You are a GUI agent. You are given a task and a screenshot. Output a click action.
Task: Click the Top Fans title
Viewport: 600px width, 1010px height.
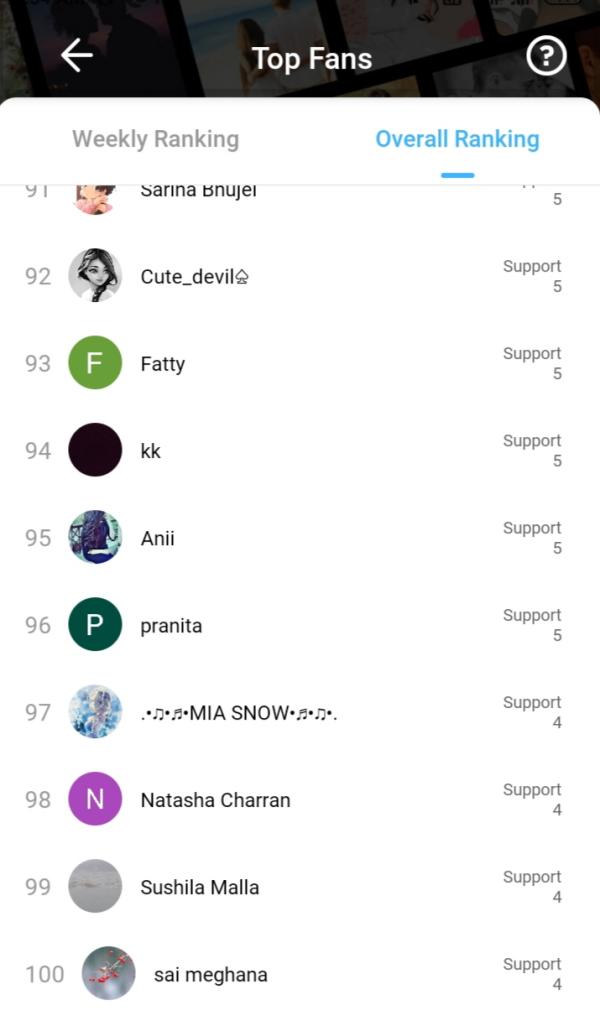[x=312, y=59]
